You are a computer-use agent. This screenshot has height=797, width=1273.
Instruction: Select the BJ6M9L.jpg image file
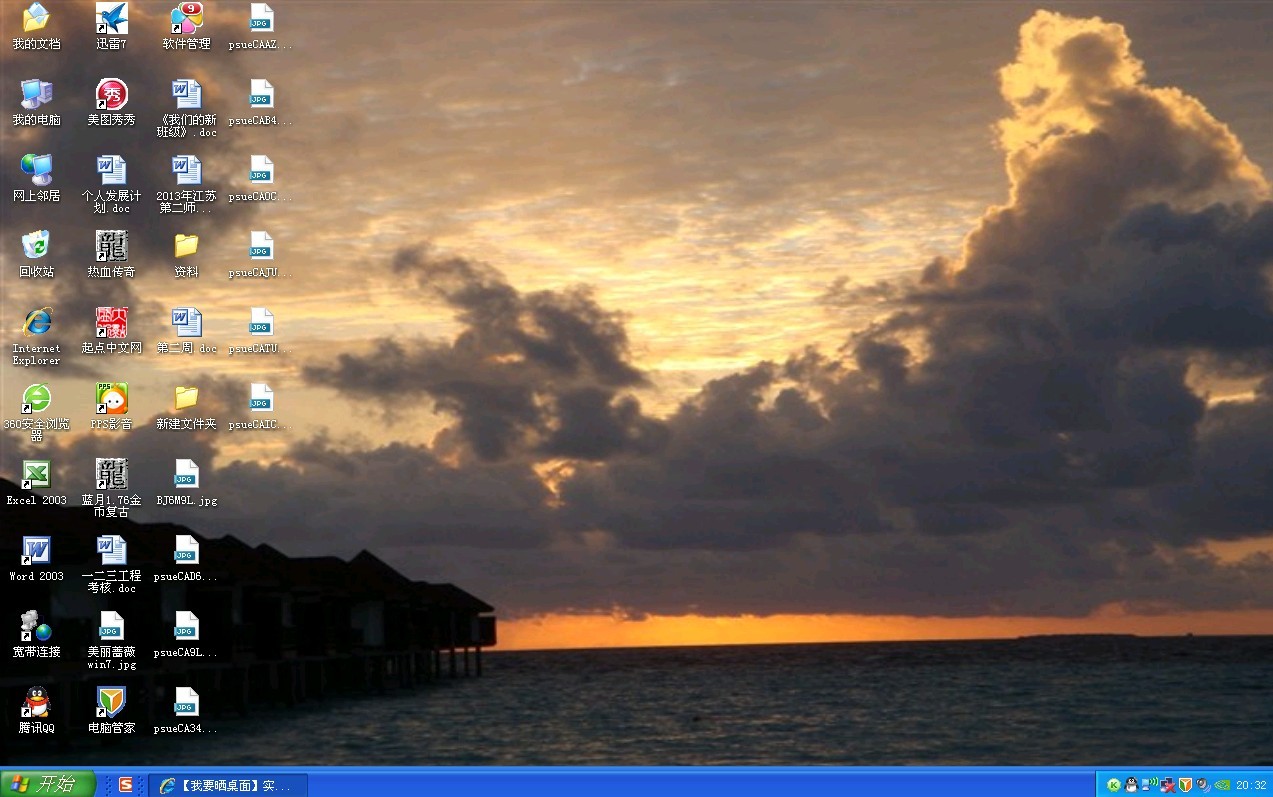[x=186, y=475]
